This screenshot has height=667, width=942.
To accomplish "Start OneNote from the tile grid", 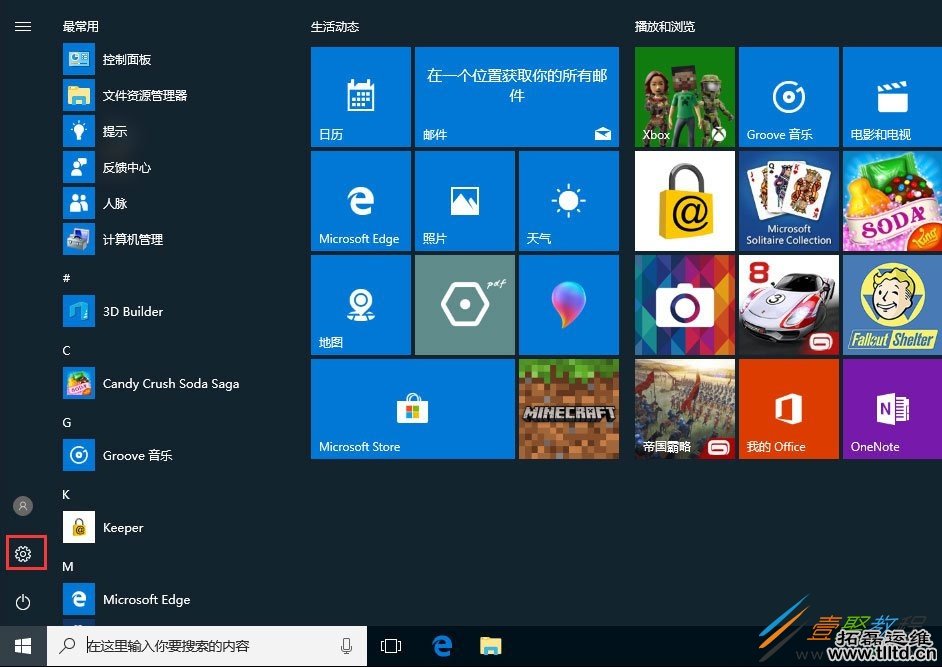I will (891, 408).
